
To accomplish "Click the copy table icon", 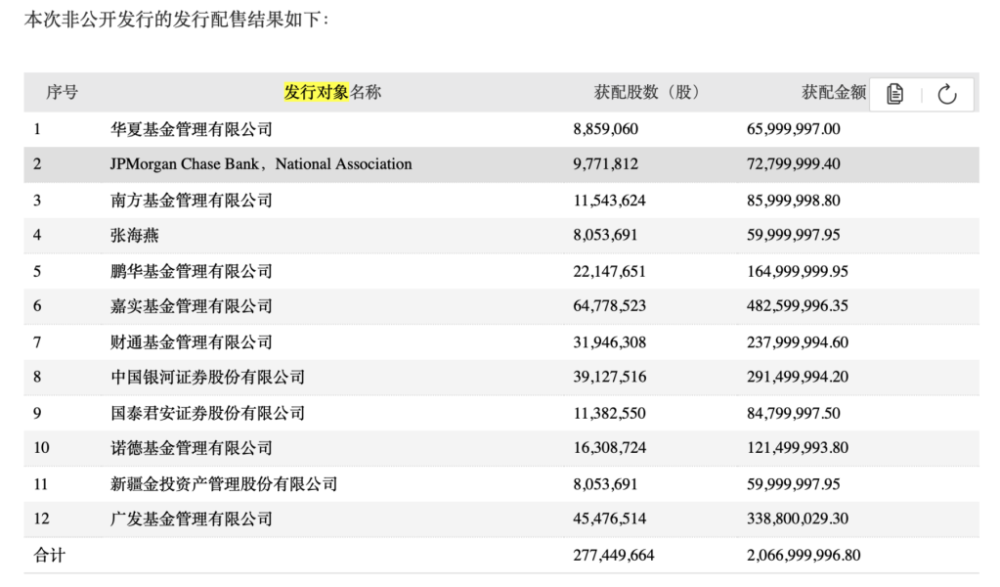I will point(895,94).
